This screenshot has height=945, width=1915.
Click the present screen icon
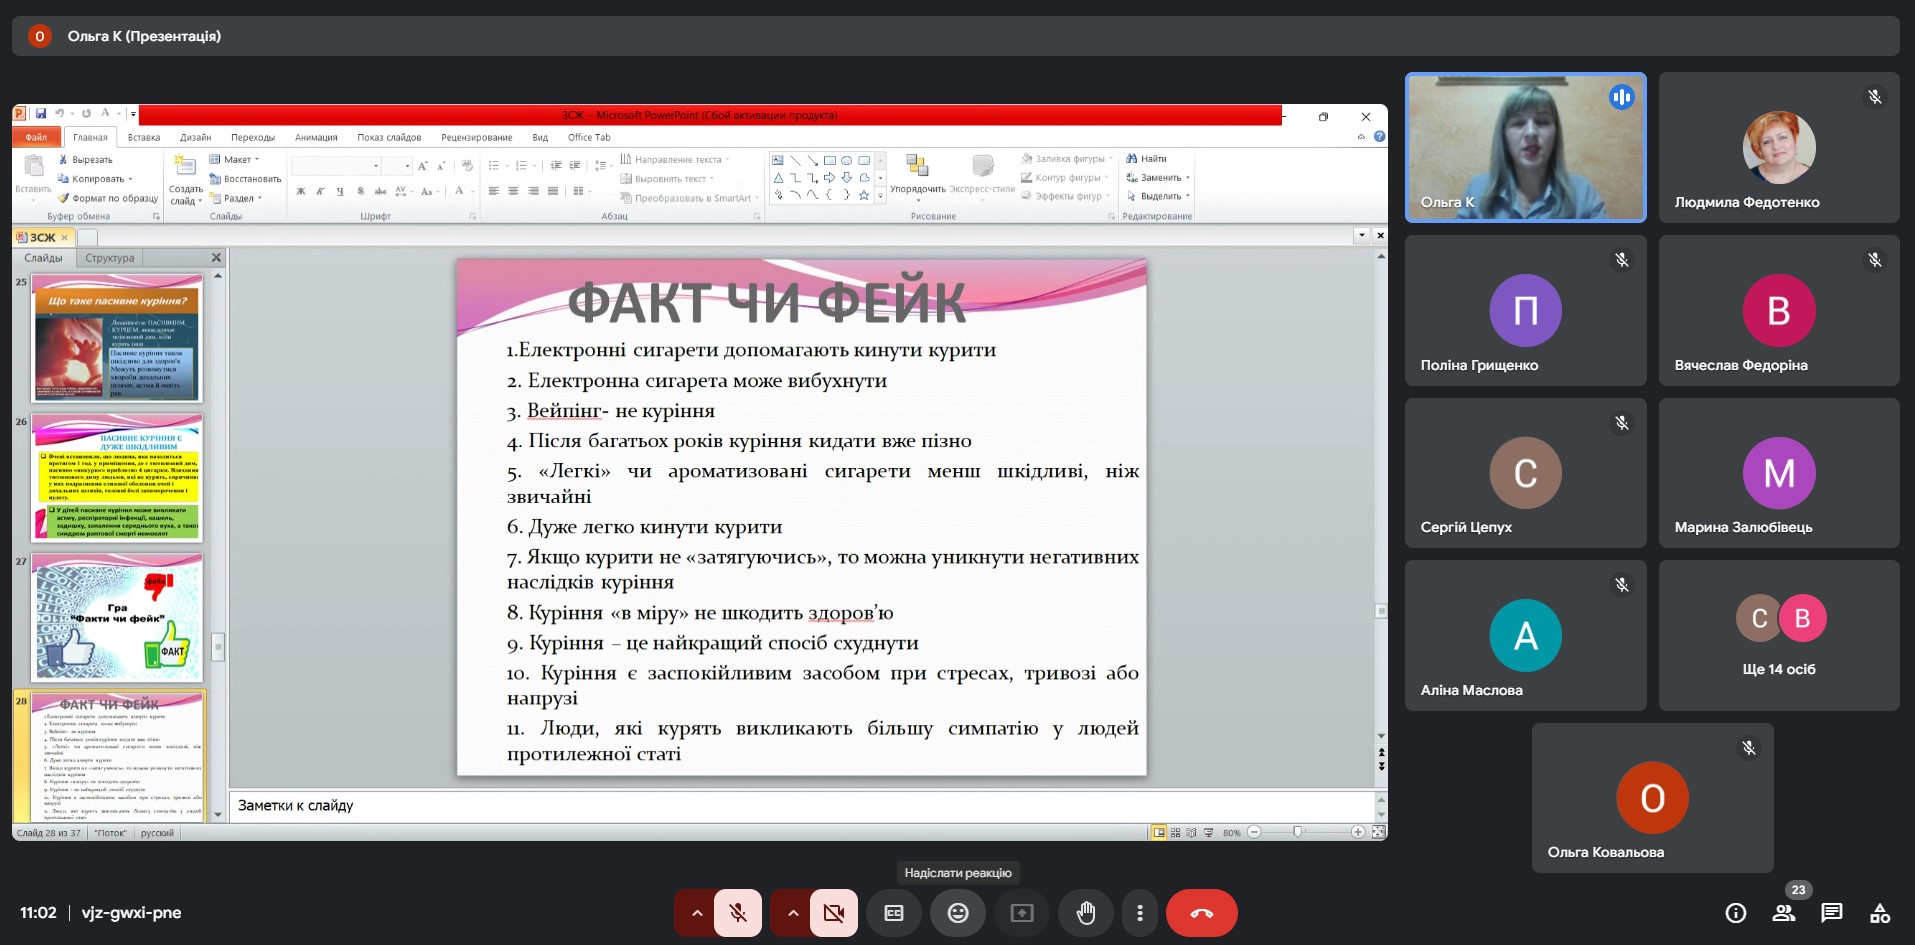(x=1022, y=913)
